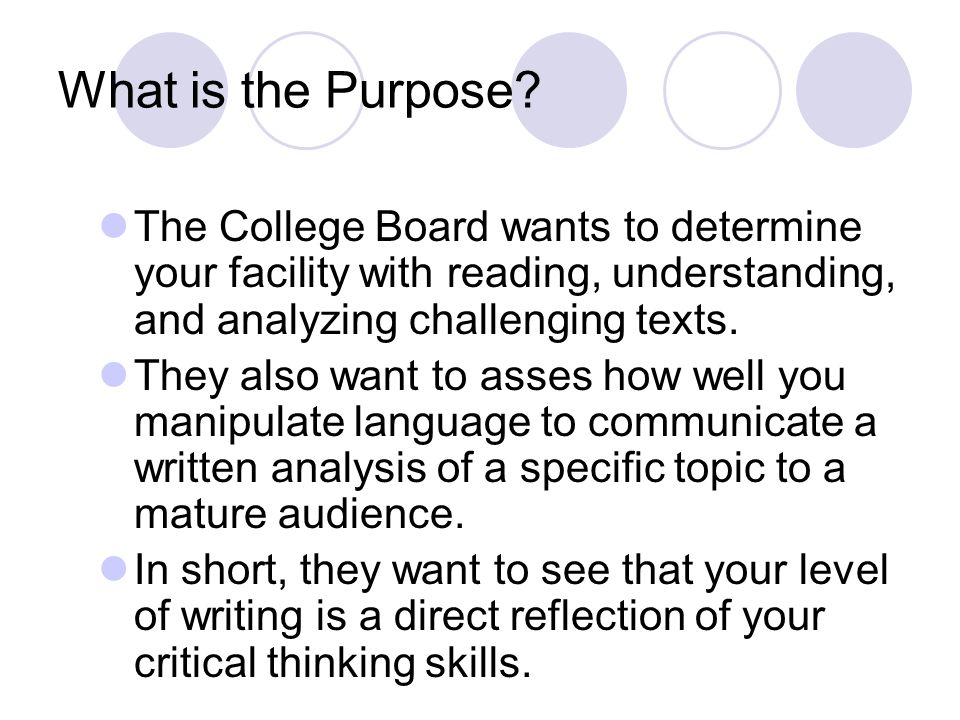Select the filled lavender circle after the question mark
Screen dimensions: 960x720
pyautogui.click(x=569, y=90)
